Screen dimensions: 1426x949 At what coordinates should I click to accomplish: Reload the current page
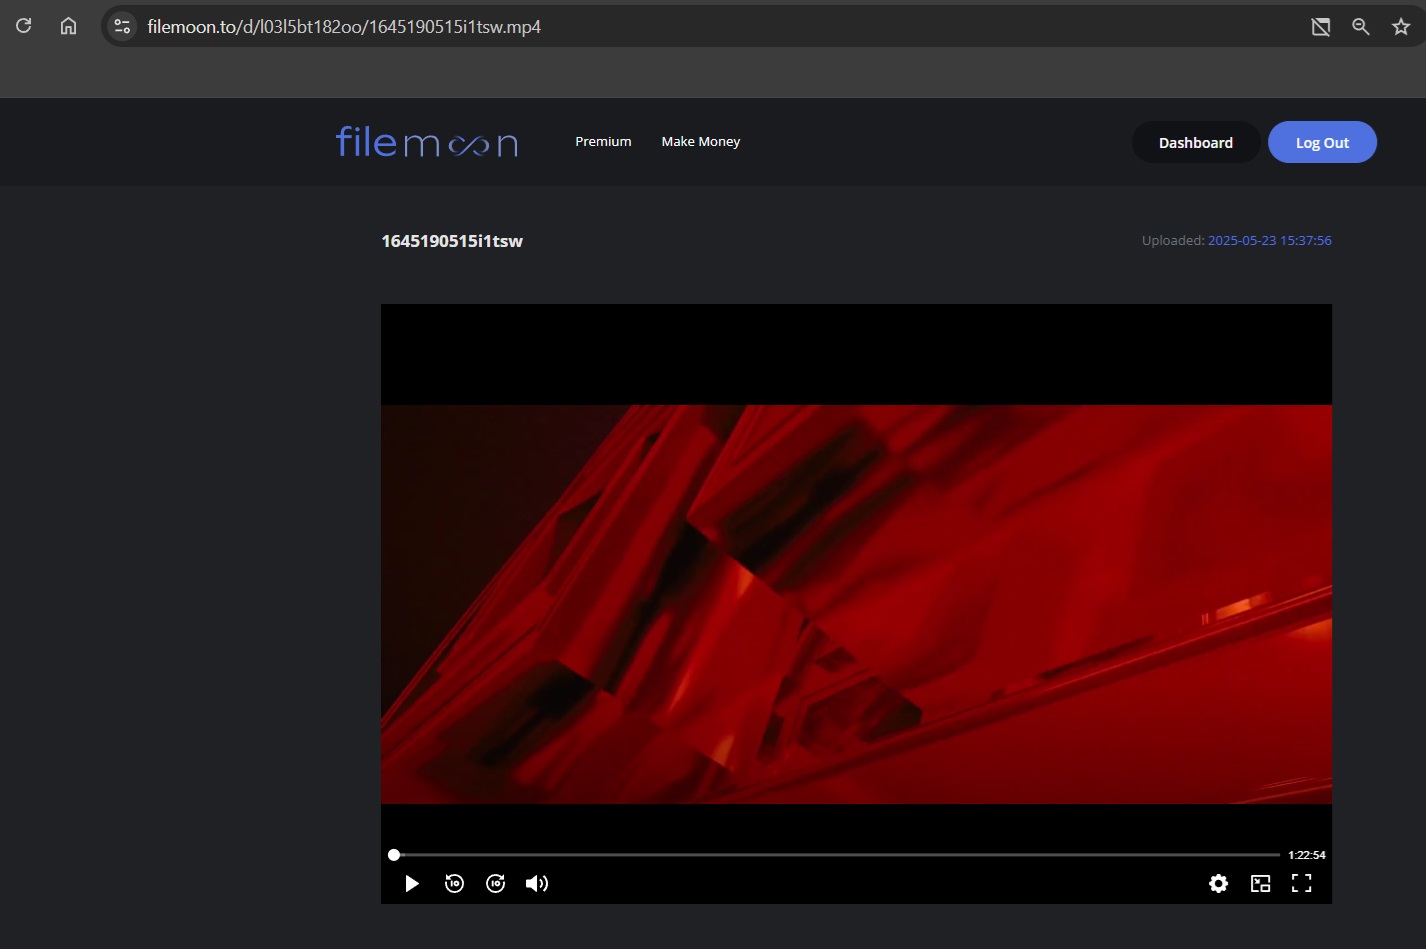23,26
